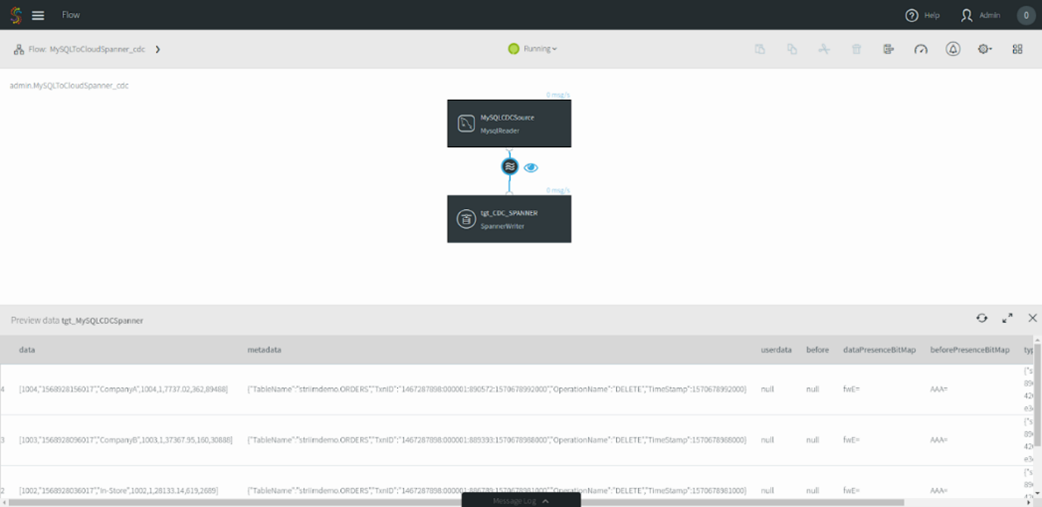Click the stream connector node circle
The image size is (1042, 507).
point(509,167)
